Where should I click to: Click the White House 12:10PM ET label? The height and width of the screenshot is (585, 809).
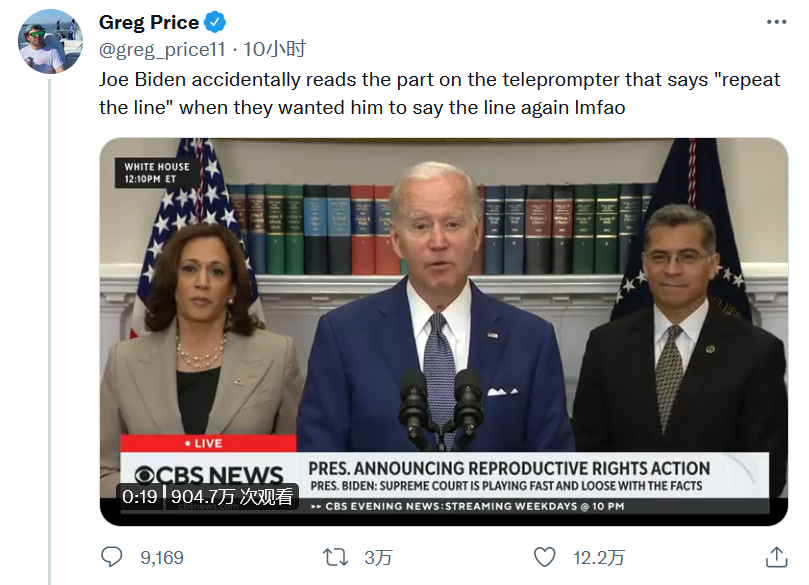coord(157,172)
